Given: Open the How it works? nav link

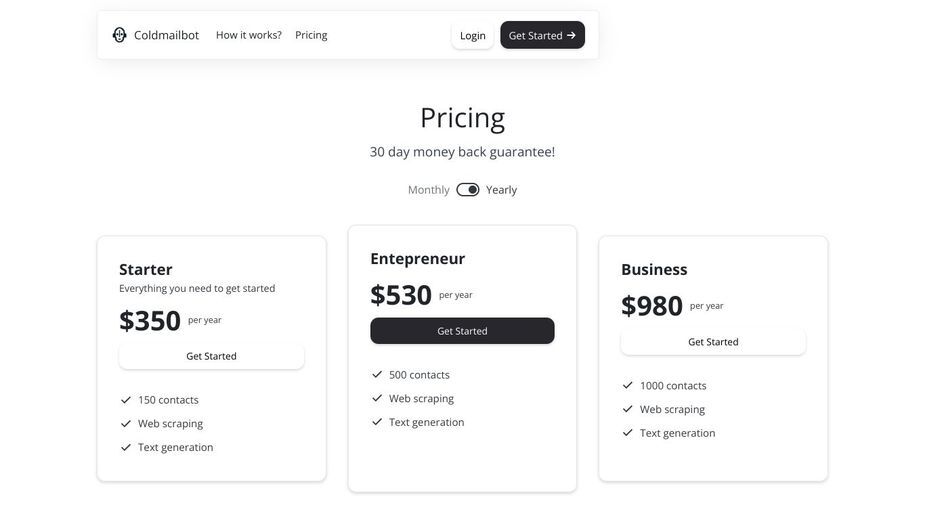Looking at the screenshot, I should (249, 35).
